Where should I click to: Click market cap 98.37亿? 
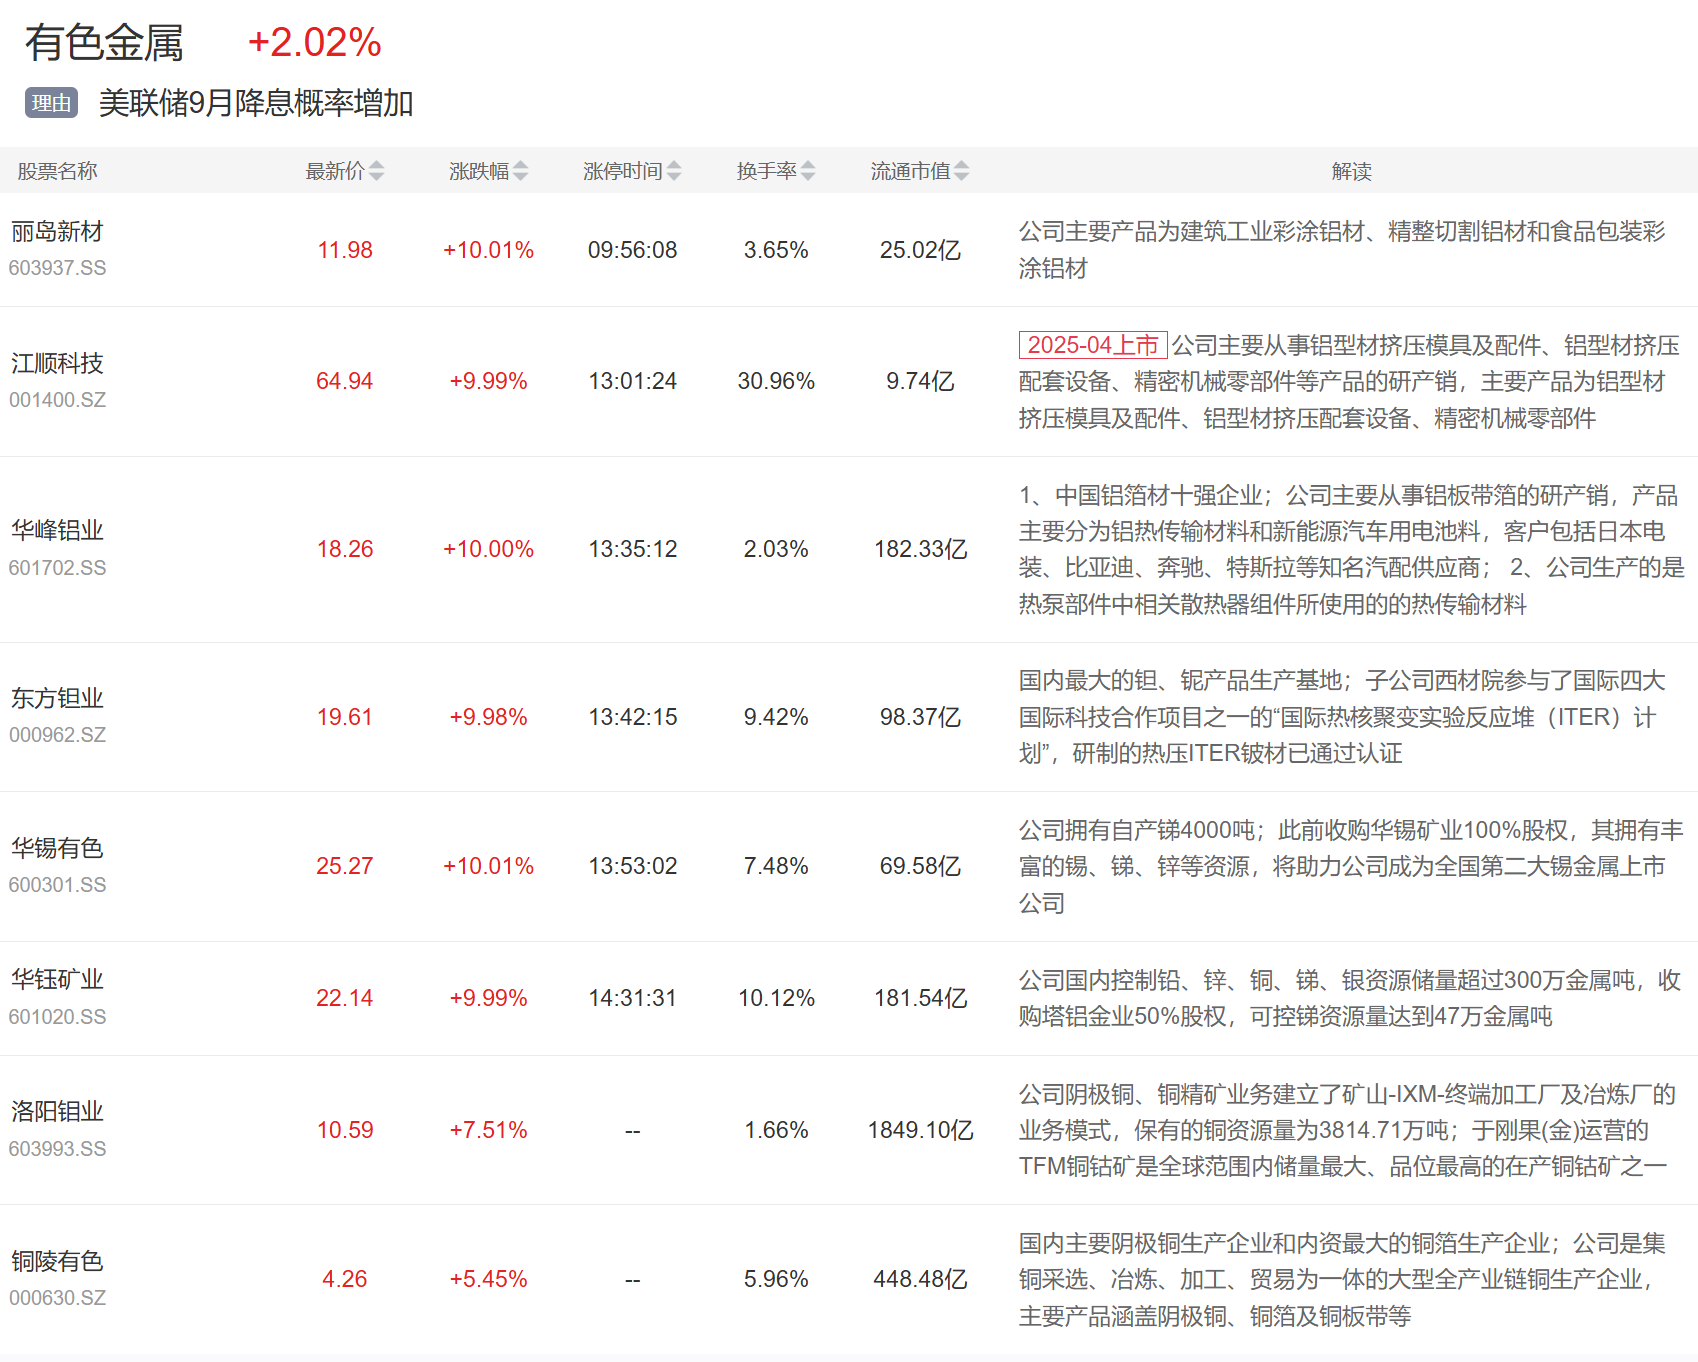(920, 717)
